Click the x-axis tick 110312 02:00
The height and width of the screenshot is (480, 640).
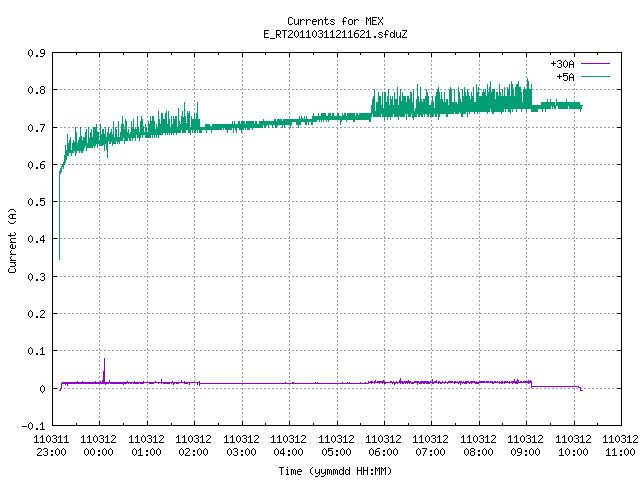(x=193, y=446)
